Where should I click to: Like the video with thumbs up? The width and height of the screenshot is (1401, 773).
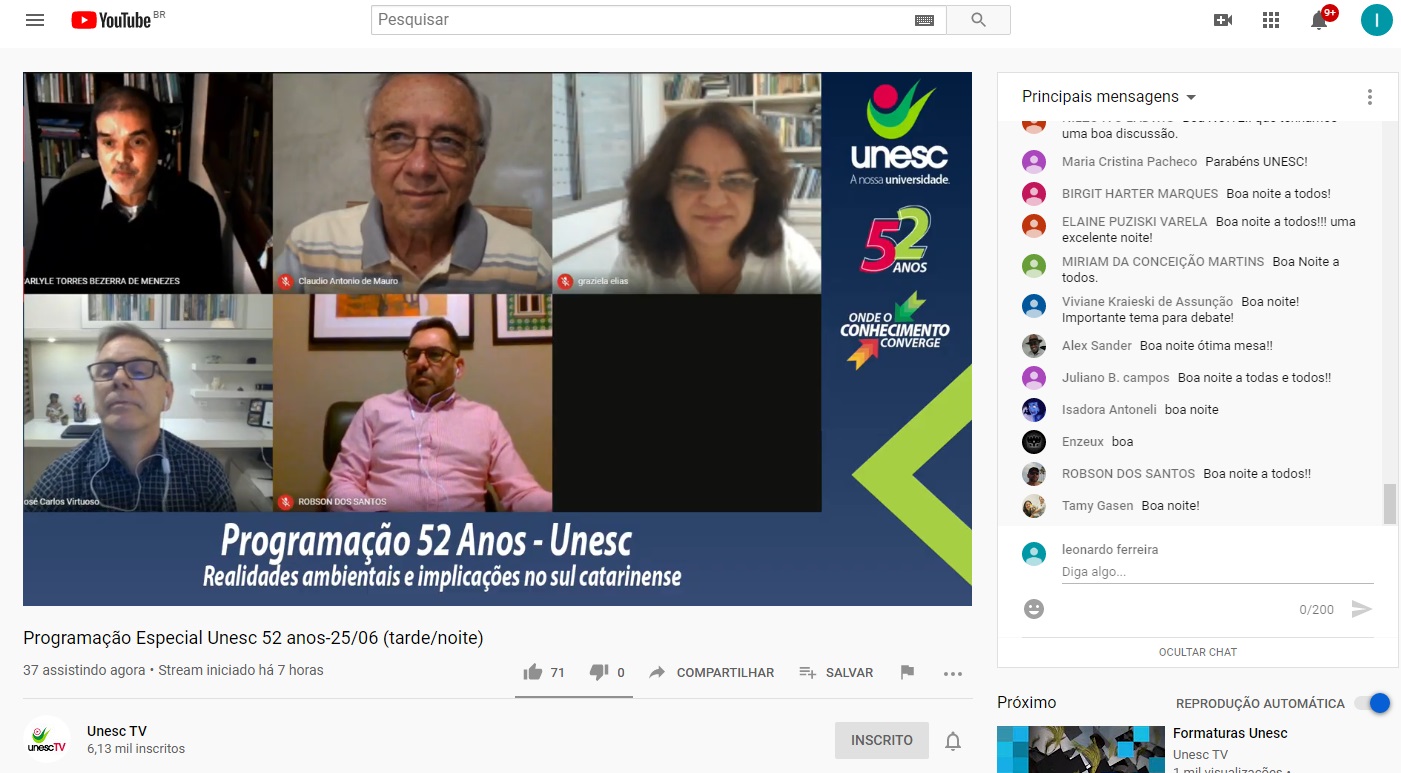(533, 672)
